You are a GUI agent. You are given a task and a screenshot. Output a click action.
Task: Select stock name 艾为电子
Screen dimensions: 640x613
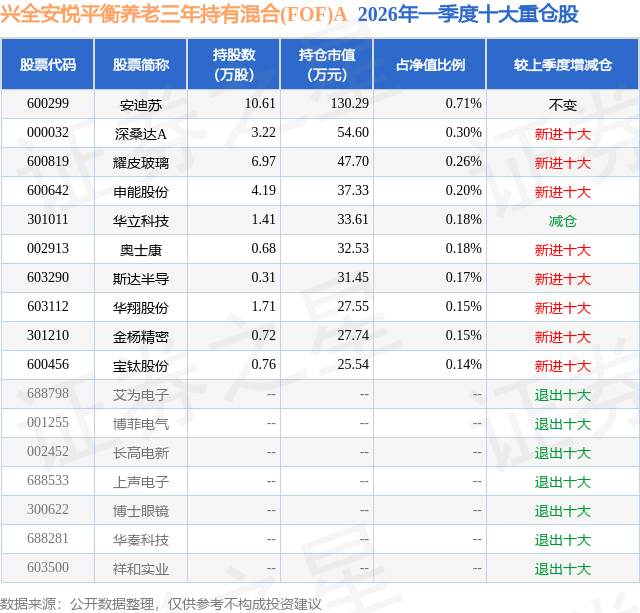click(x=141, y=395)
